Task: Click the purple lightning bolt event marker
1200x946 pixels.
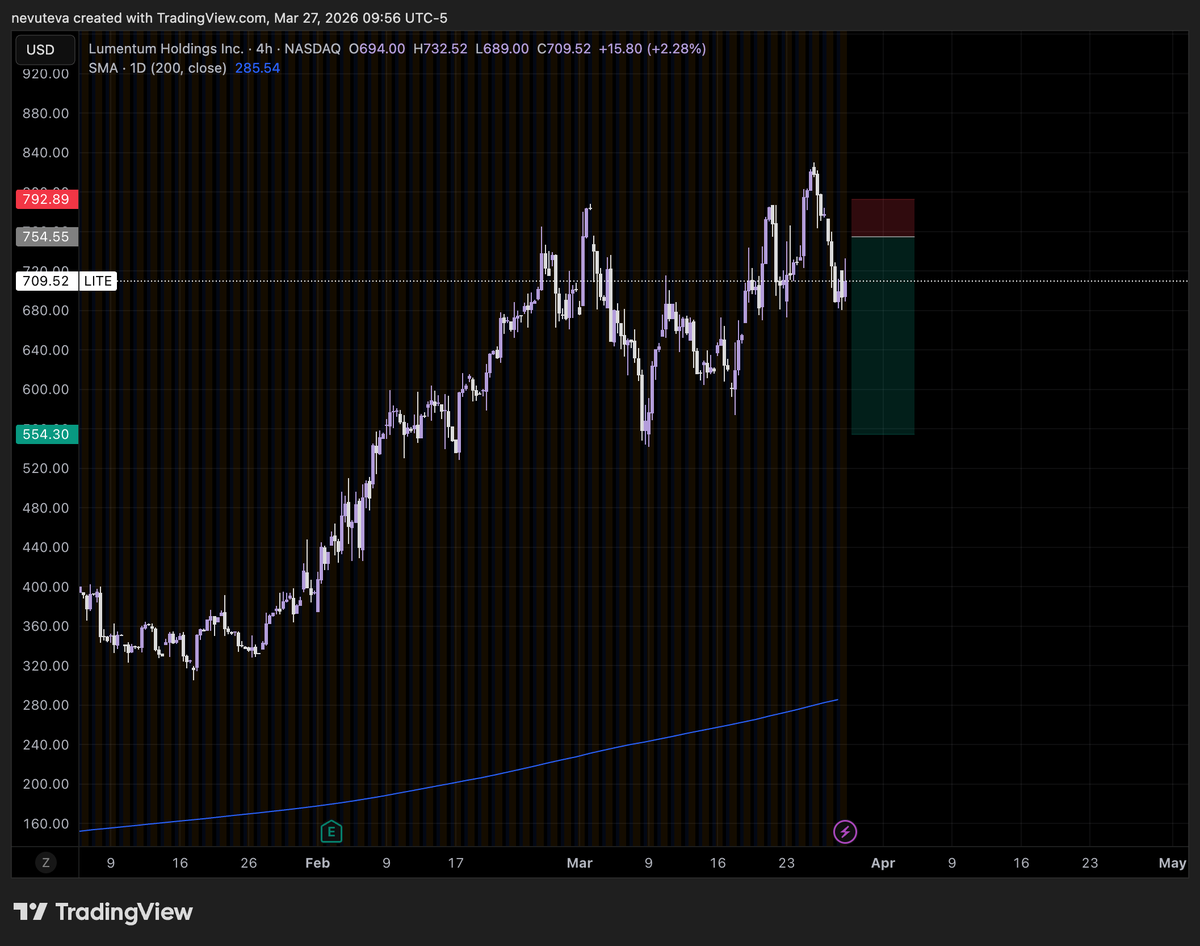Action: coord(845,831)
